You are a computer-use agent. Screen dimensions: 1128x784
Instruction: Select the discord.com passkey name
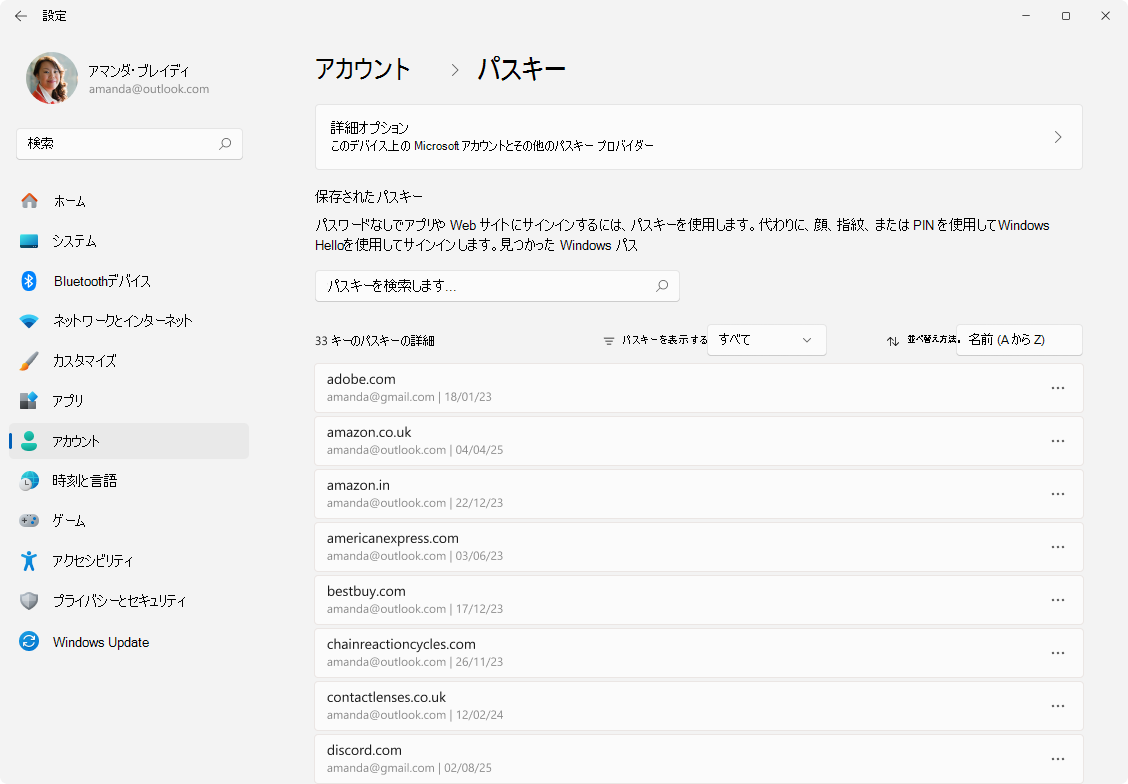(364, 750)
